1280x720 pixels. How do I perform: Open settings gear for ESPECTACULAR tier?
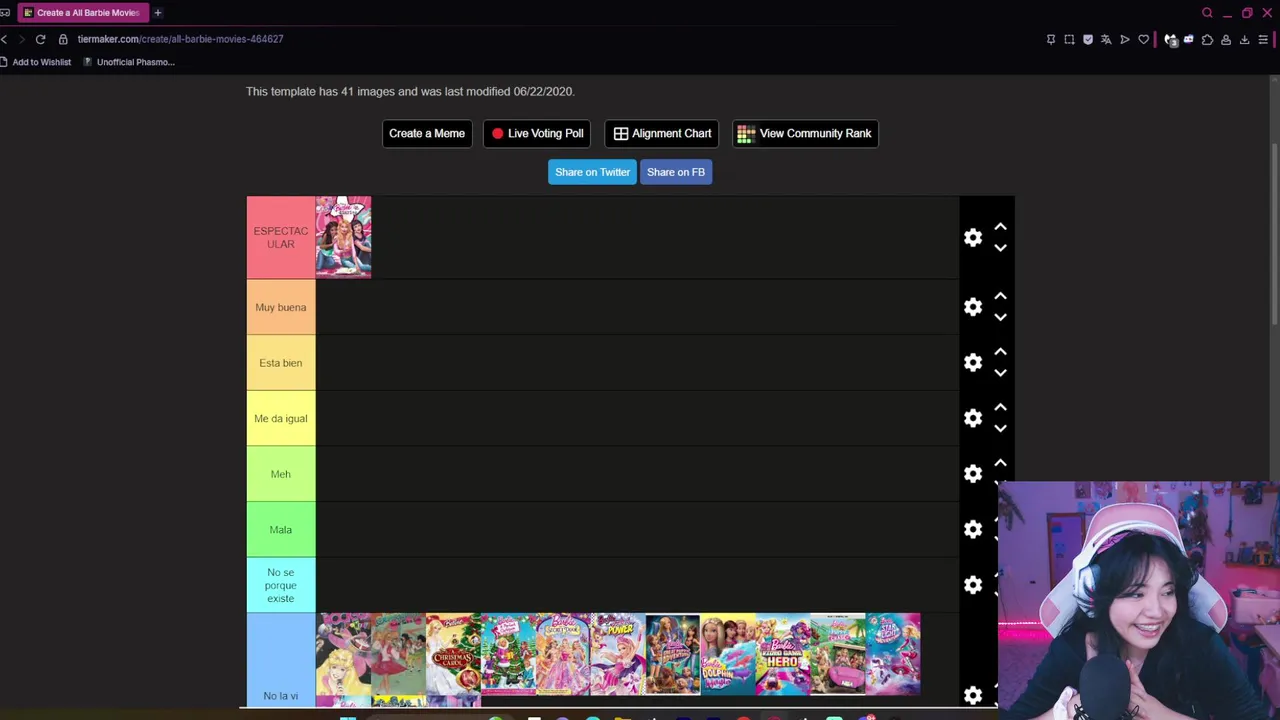973,238
